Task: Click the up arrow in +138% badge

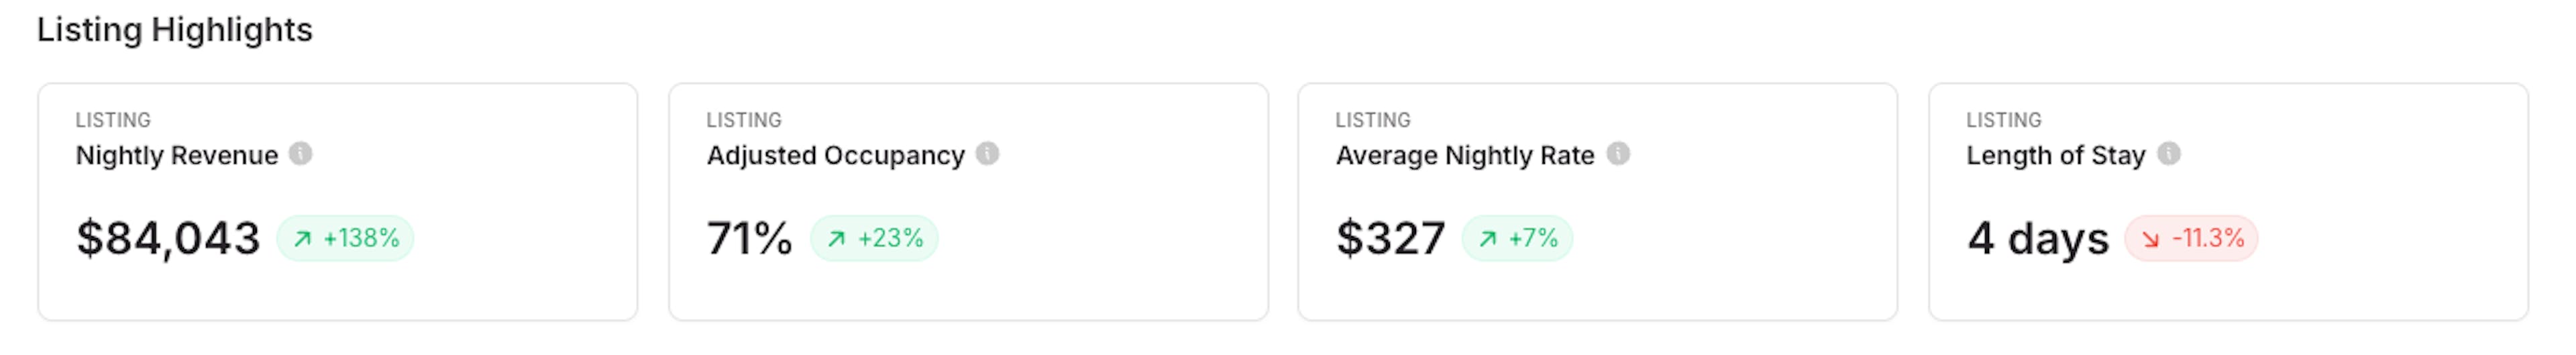Action: point(302,239)
